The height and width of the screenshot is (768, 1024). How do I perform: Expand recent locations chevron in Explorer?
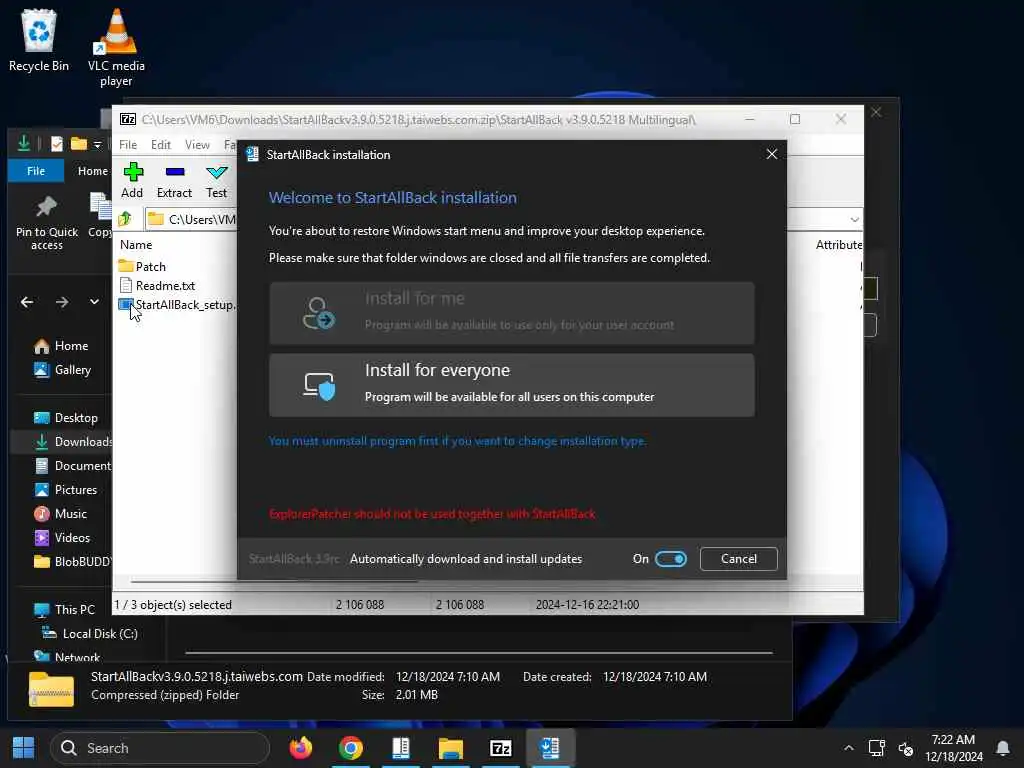[95, 302]
